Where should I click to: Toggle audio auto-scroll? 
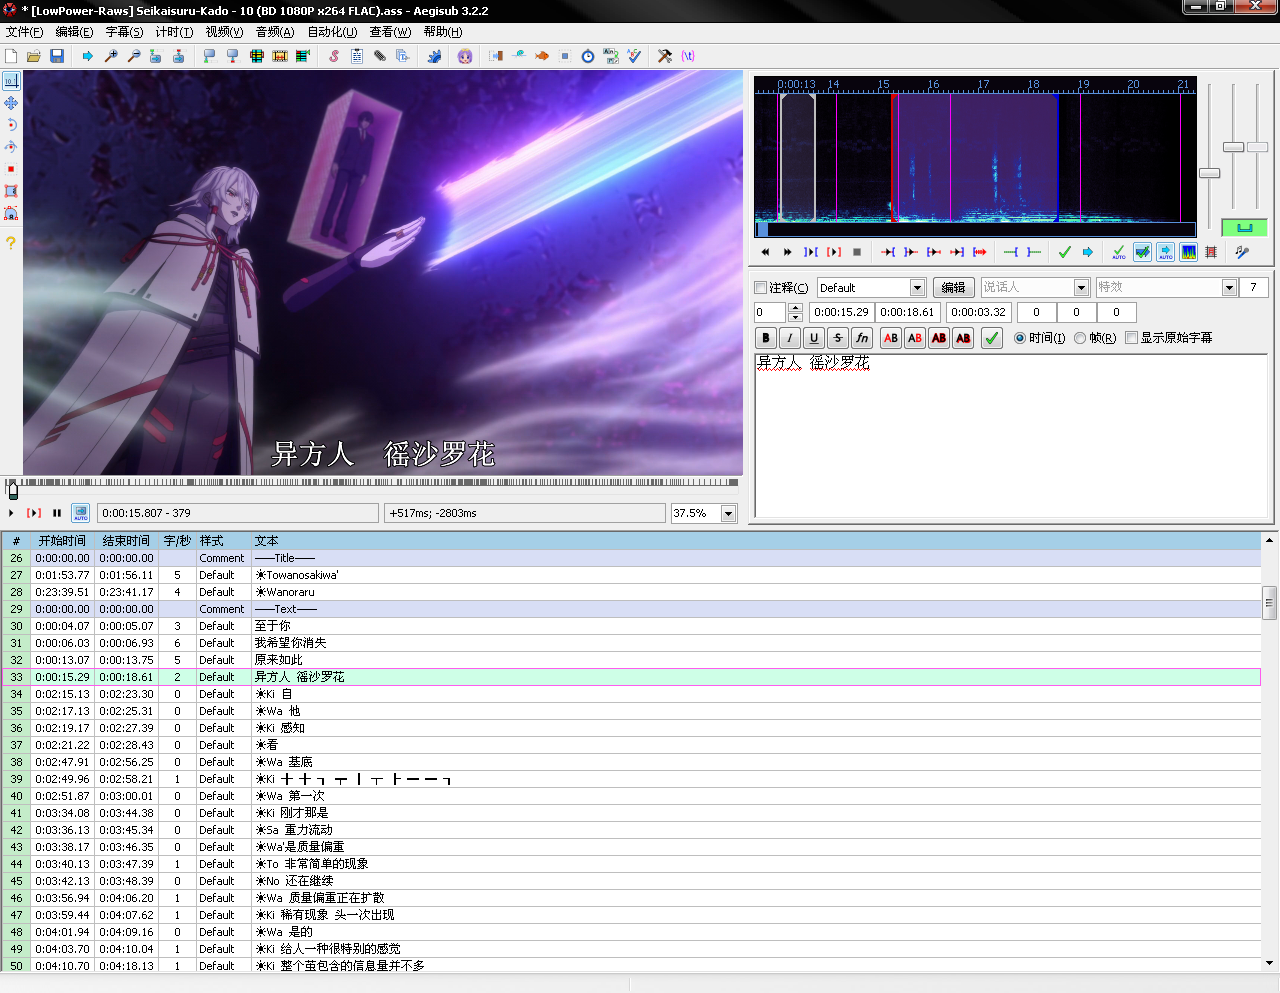1165,252
